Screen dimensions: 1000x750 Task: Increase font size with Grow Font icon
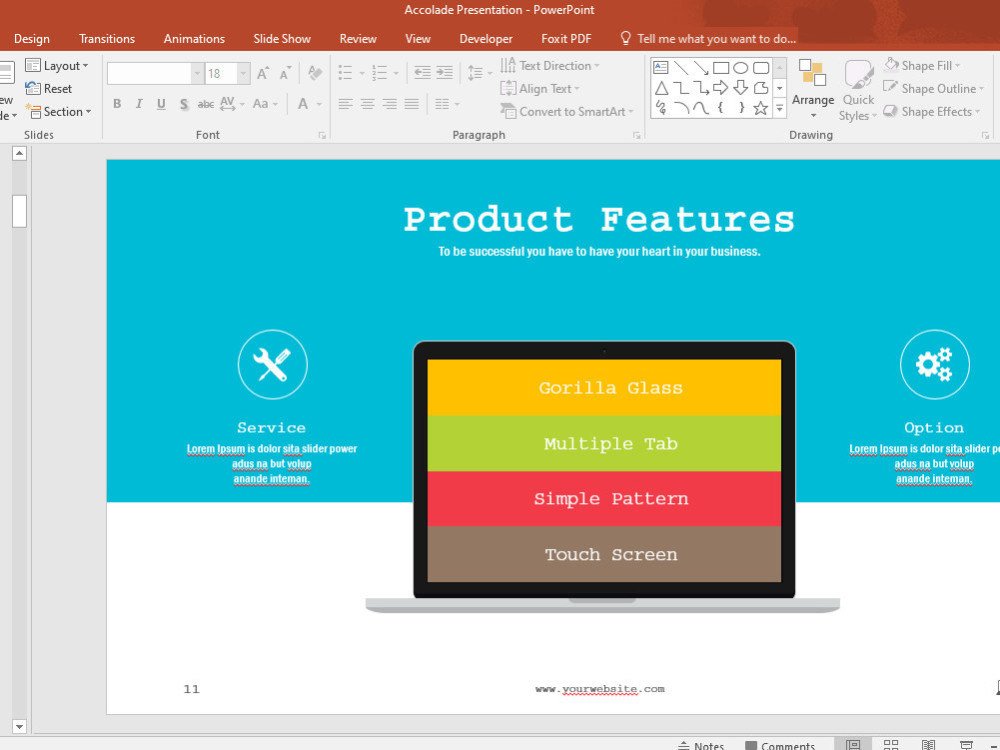(x=262, y=72)
